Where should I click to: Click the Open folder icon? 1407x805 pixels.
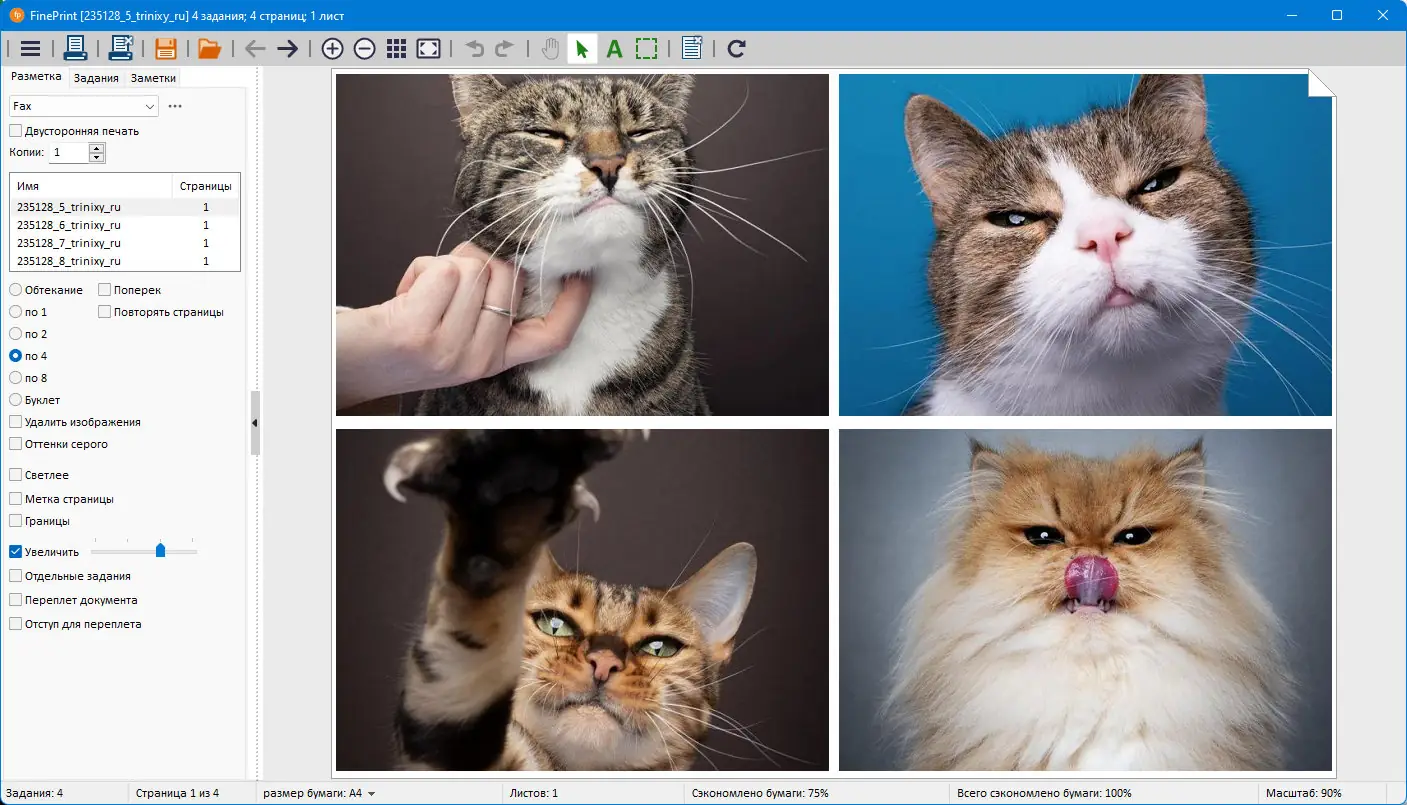(x=209, y=48)
